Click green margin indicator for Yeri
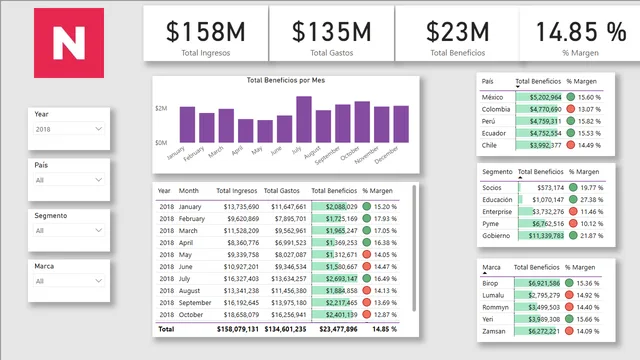Image resolution: width=640 pixels, height=360 pixels. tap(569, 319)
